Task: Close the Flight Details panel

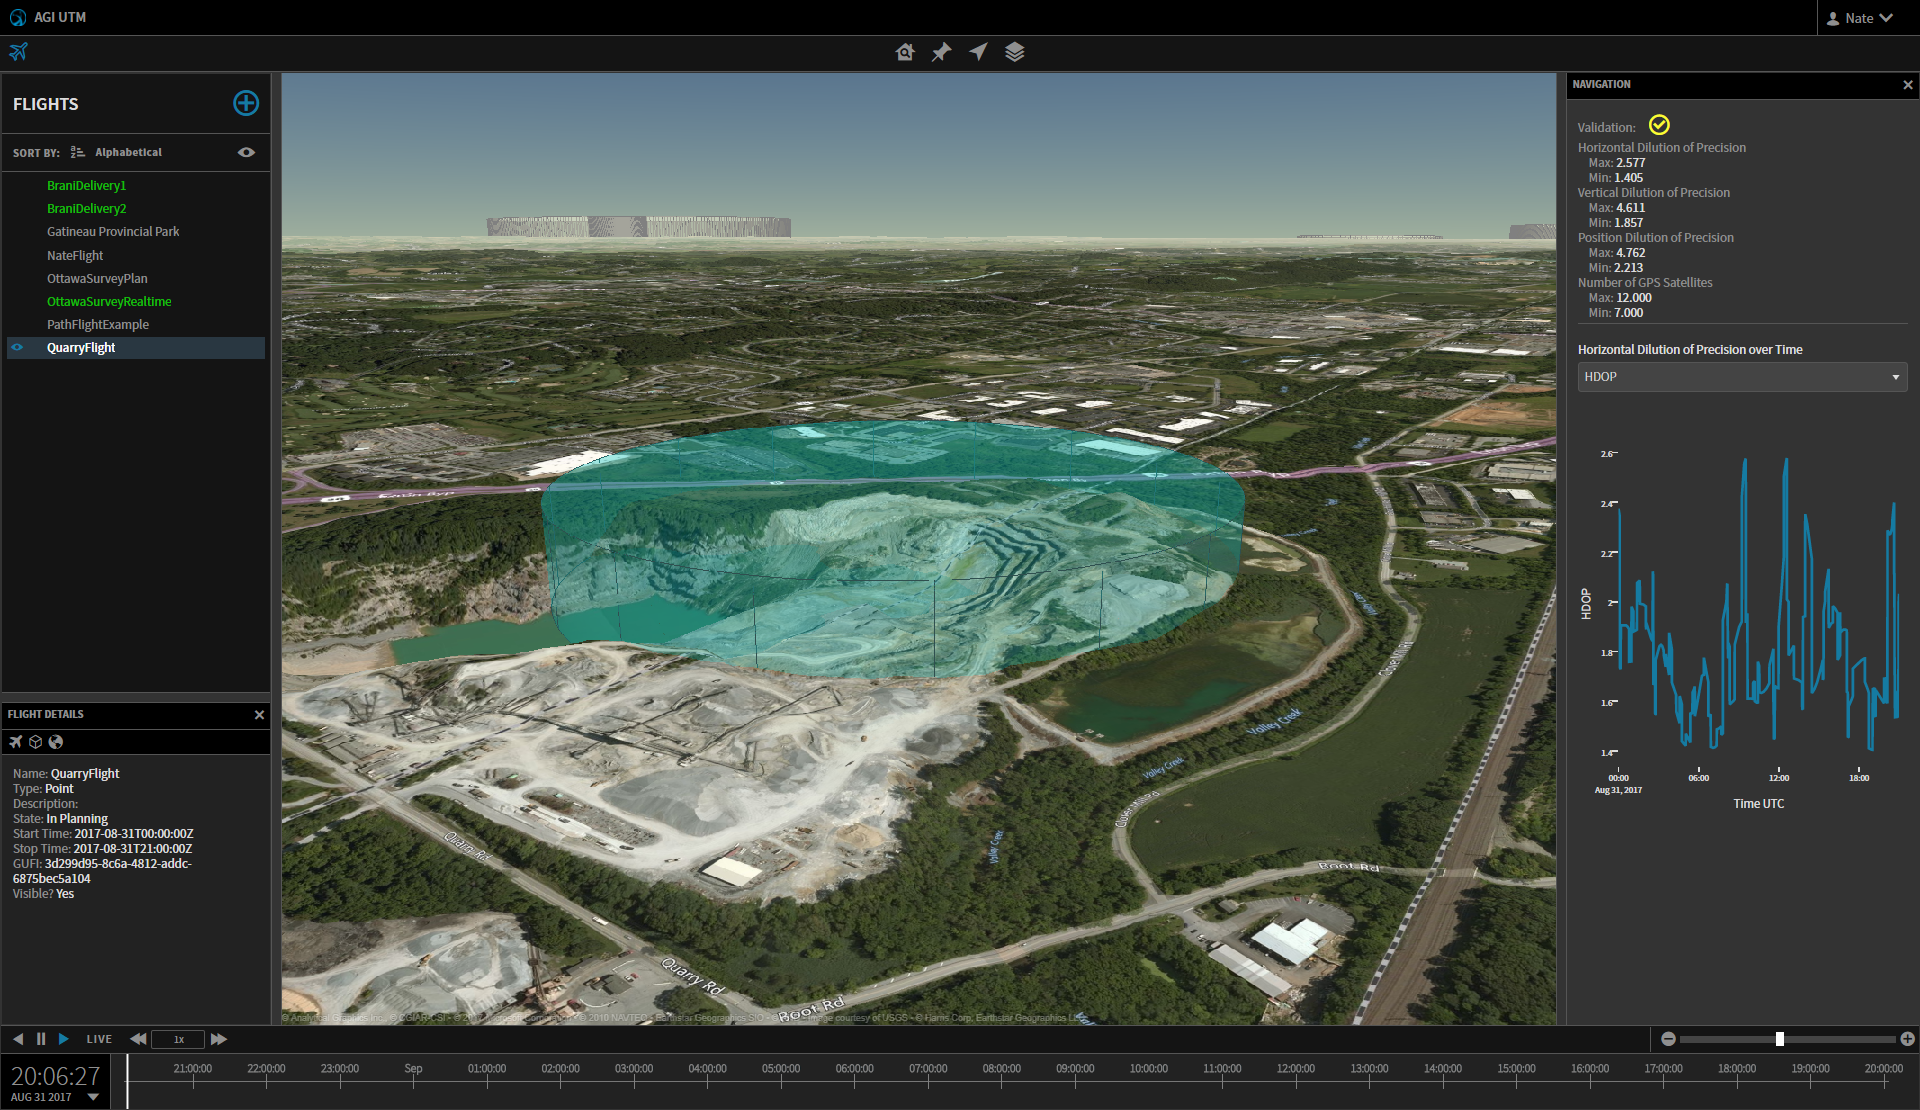Action: (259, 715)
